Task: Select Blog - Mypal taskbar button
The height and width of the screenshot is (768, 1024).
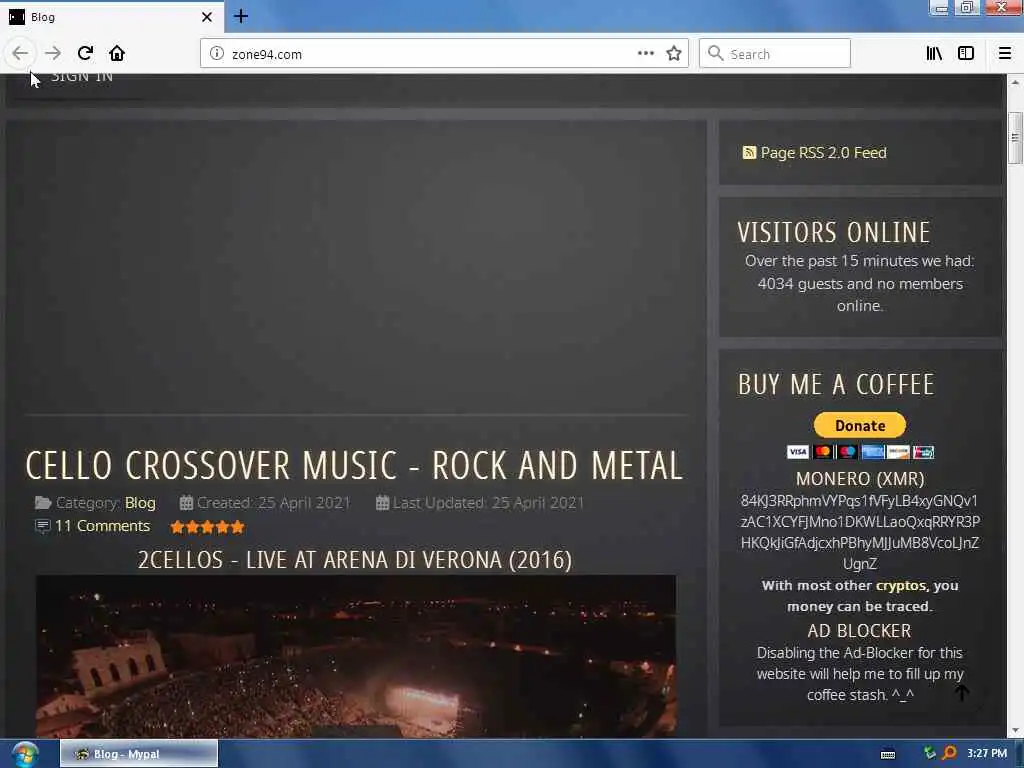Action: click(x=139, y=754)
